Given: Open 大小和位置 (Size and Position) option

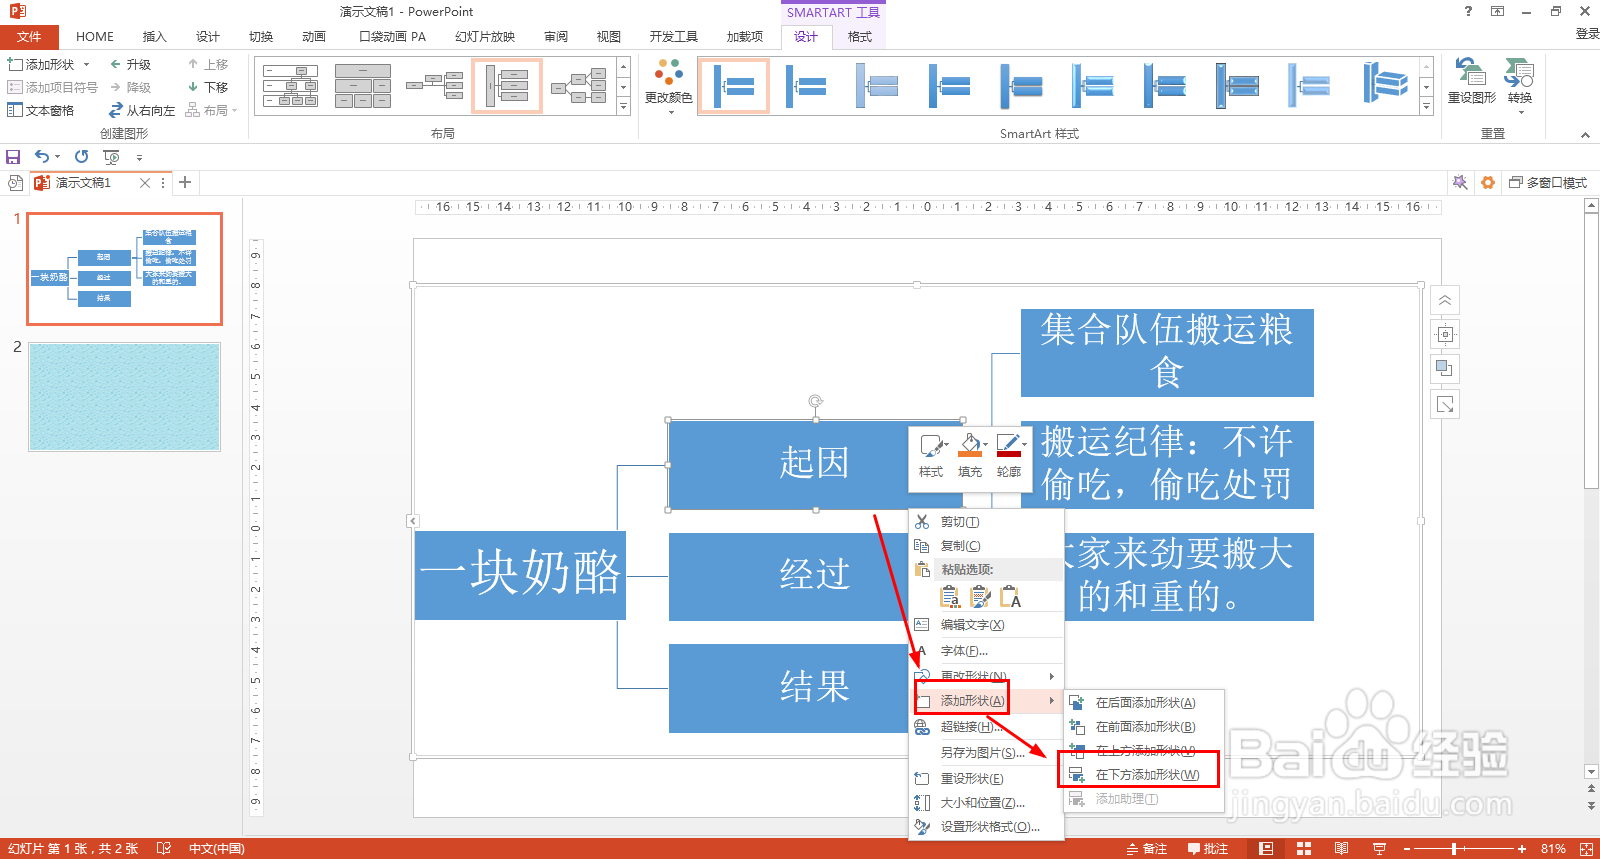Looking at the screenshot, I should pos(986,803).
